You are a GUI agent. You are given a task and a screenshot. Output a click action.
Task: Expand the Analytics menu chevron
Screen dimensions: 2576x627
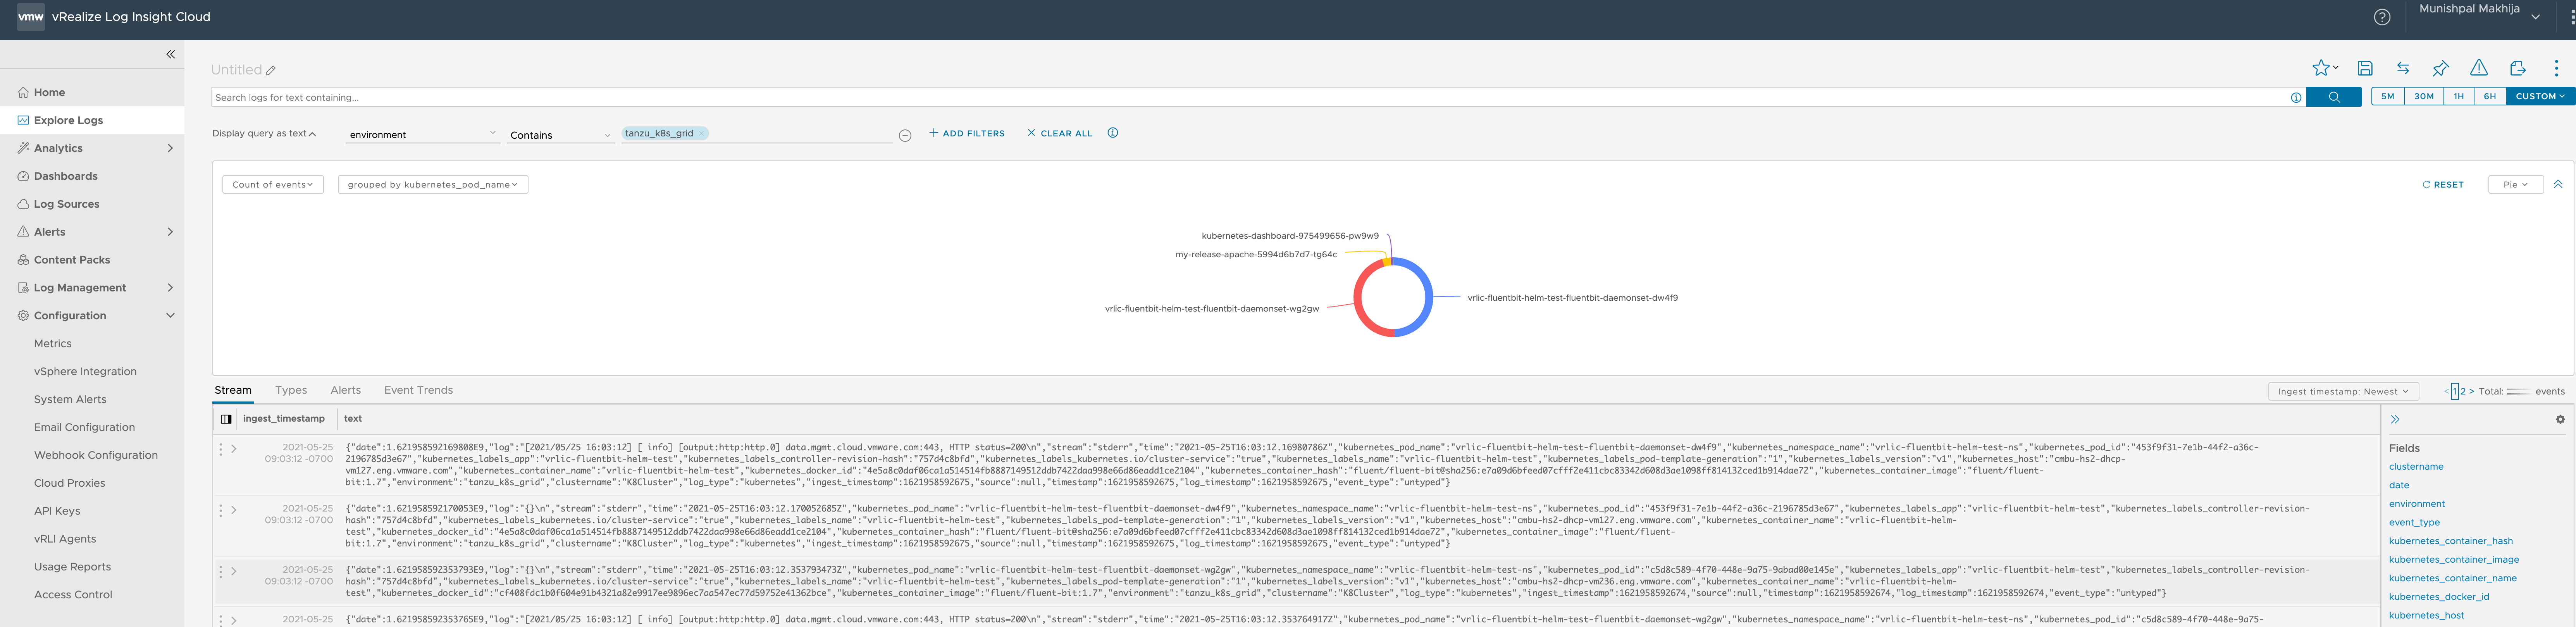click(x=170, y=148)
